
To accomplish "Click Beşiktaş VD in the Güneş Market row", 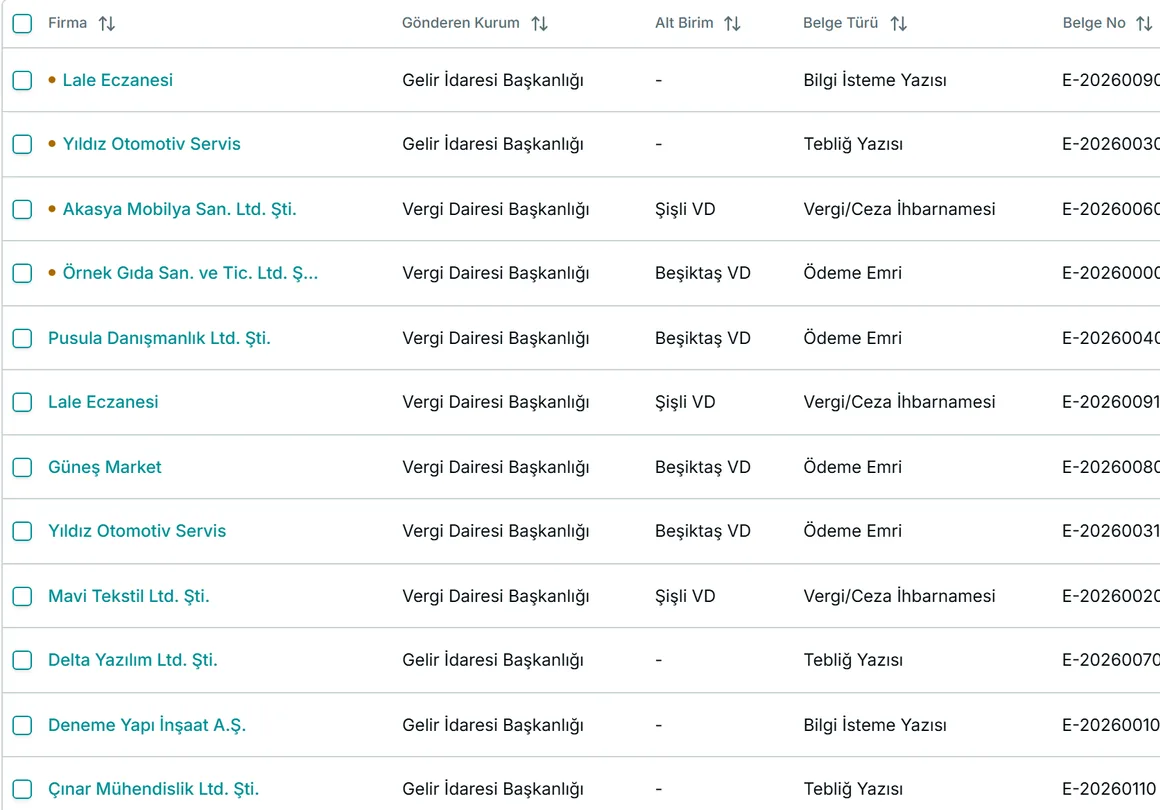I will click(703, 468).
